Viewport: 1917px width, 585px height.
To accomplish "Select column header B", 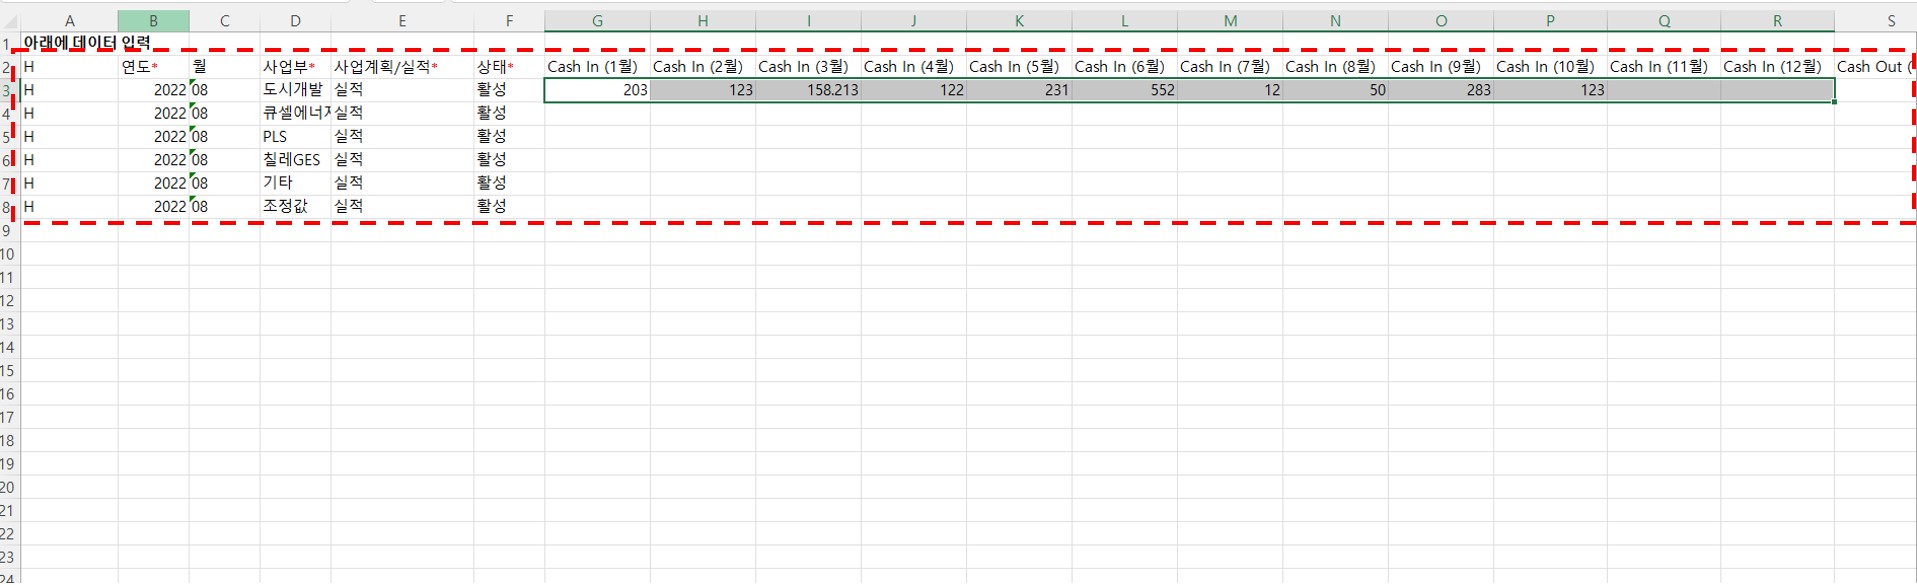I will click(x=153, y=21).
